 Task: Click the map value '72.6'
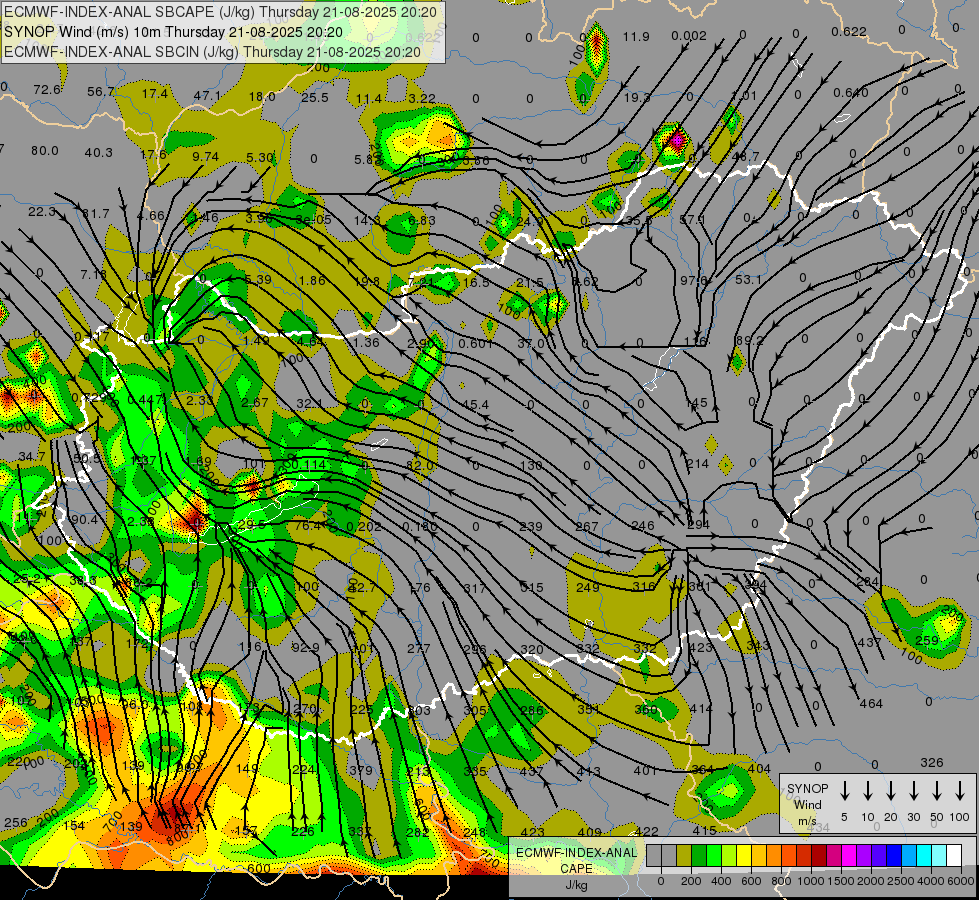point(47,90)
